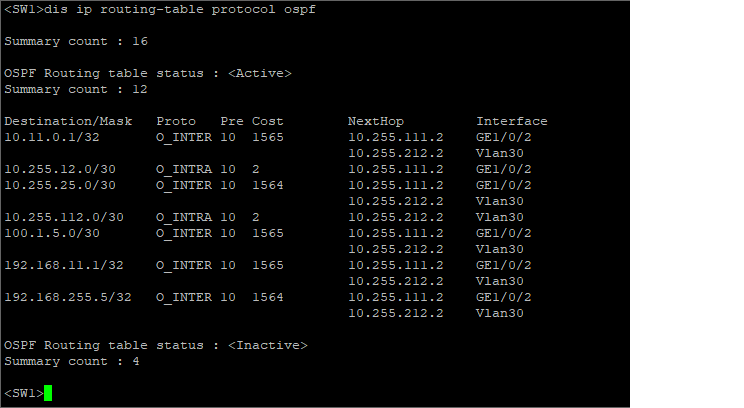Viewport: 744px width, 408px height.
Task: Select the 10.255.112.0/30 destination entry
Action: [64, 217]
